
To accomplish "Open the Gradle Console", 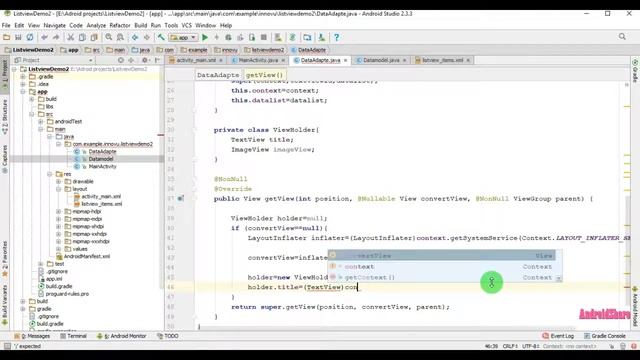I will tap(605, 336).
